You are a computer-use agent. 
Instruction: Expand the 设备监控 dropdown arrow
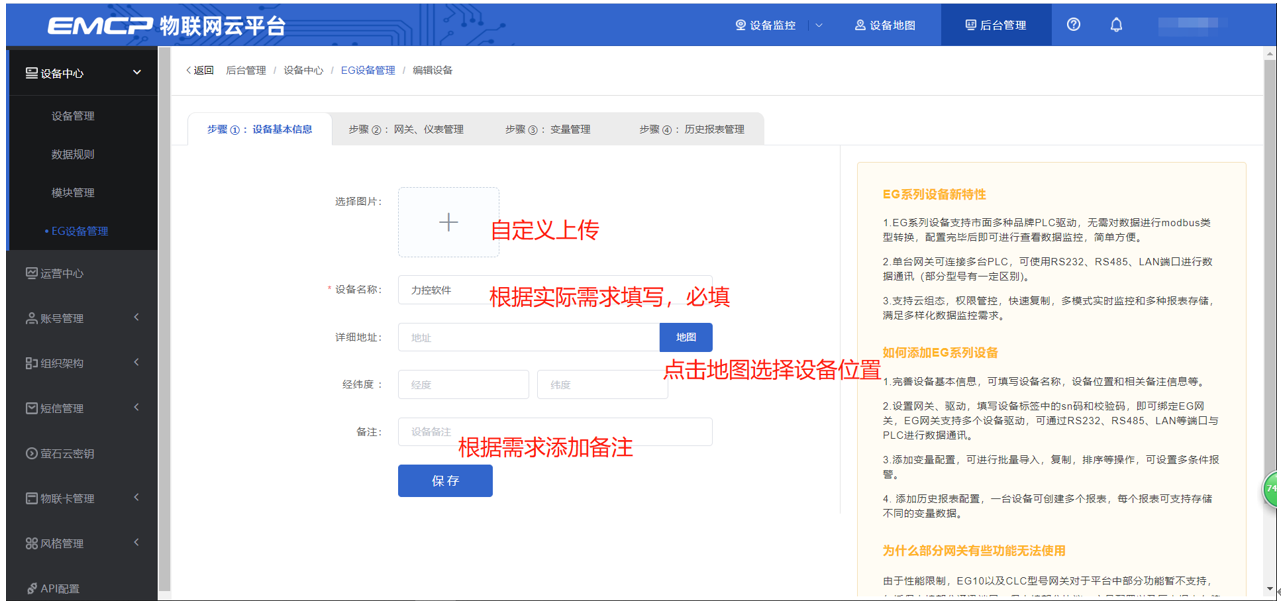coord(819,26)
